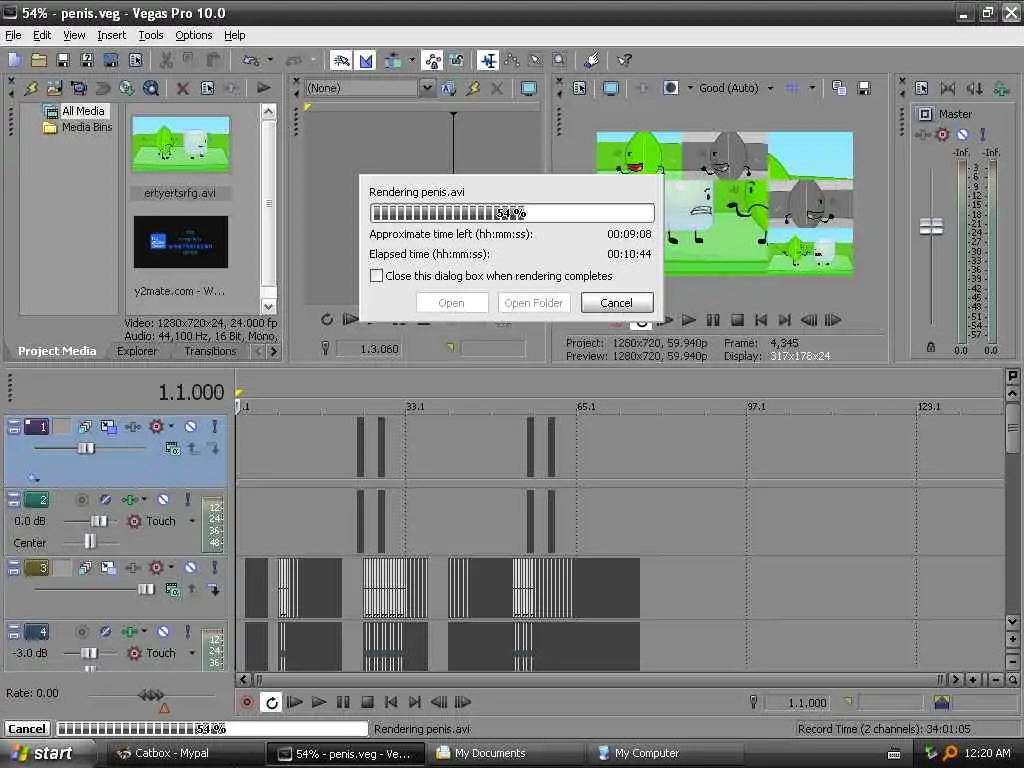
Task: Adjust the Master volume fader
Action: pyautogui.click(x=931, y=227)
